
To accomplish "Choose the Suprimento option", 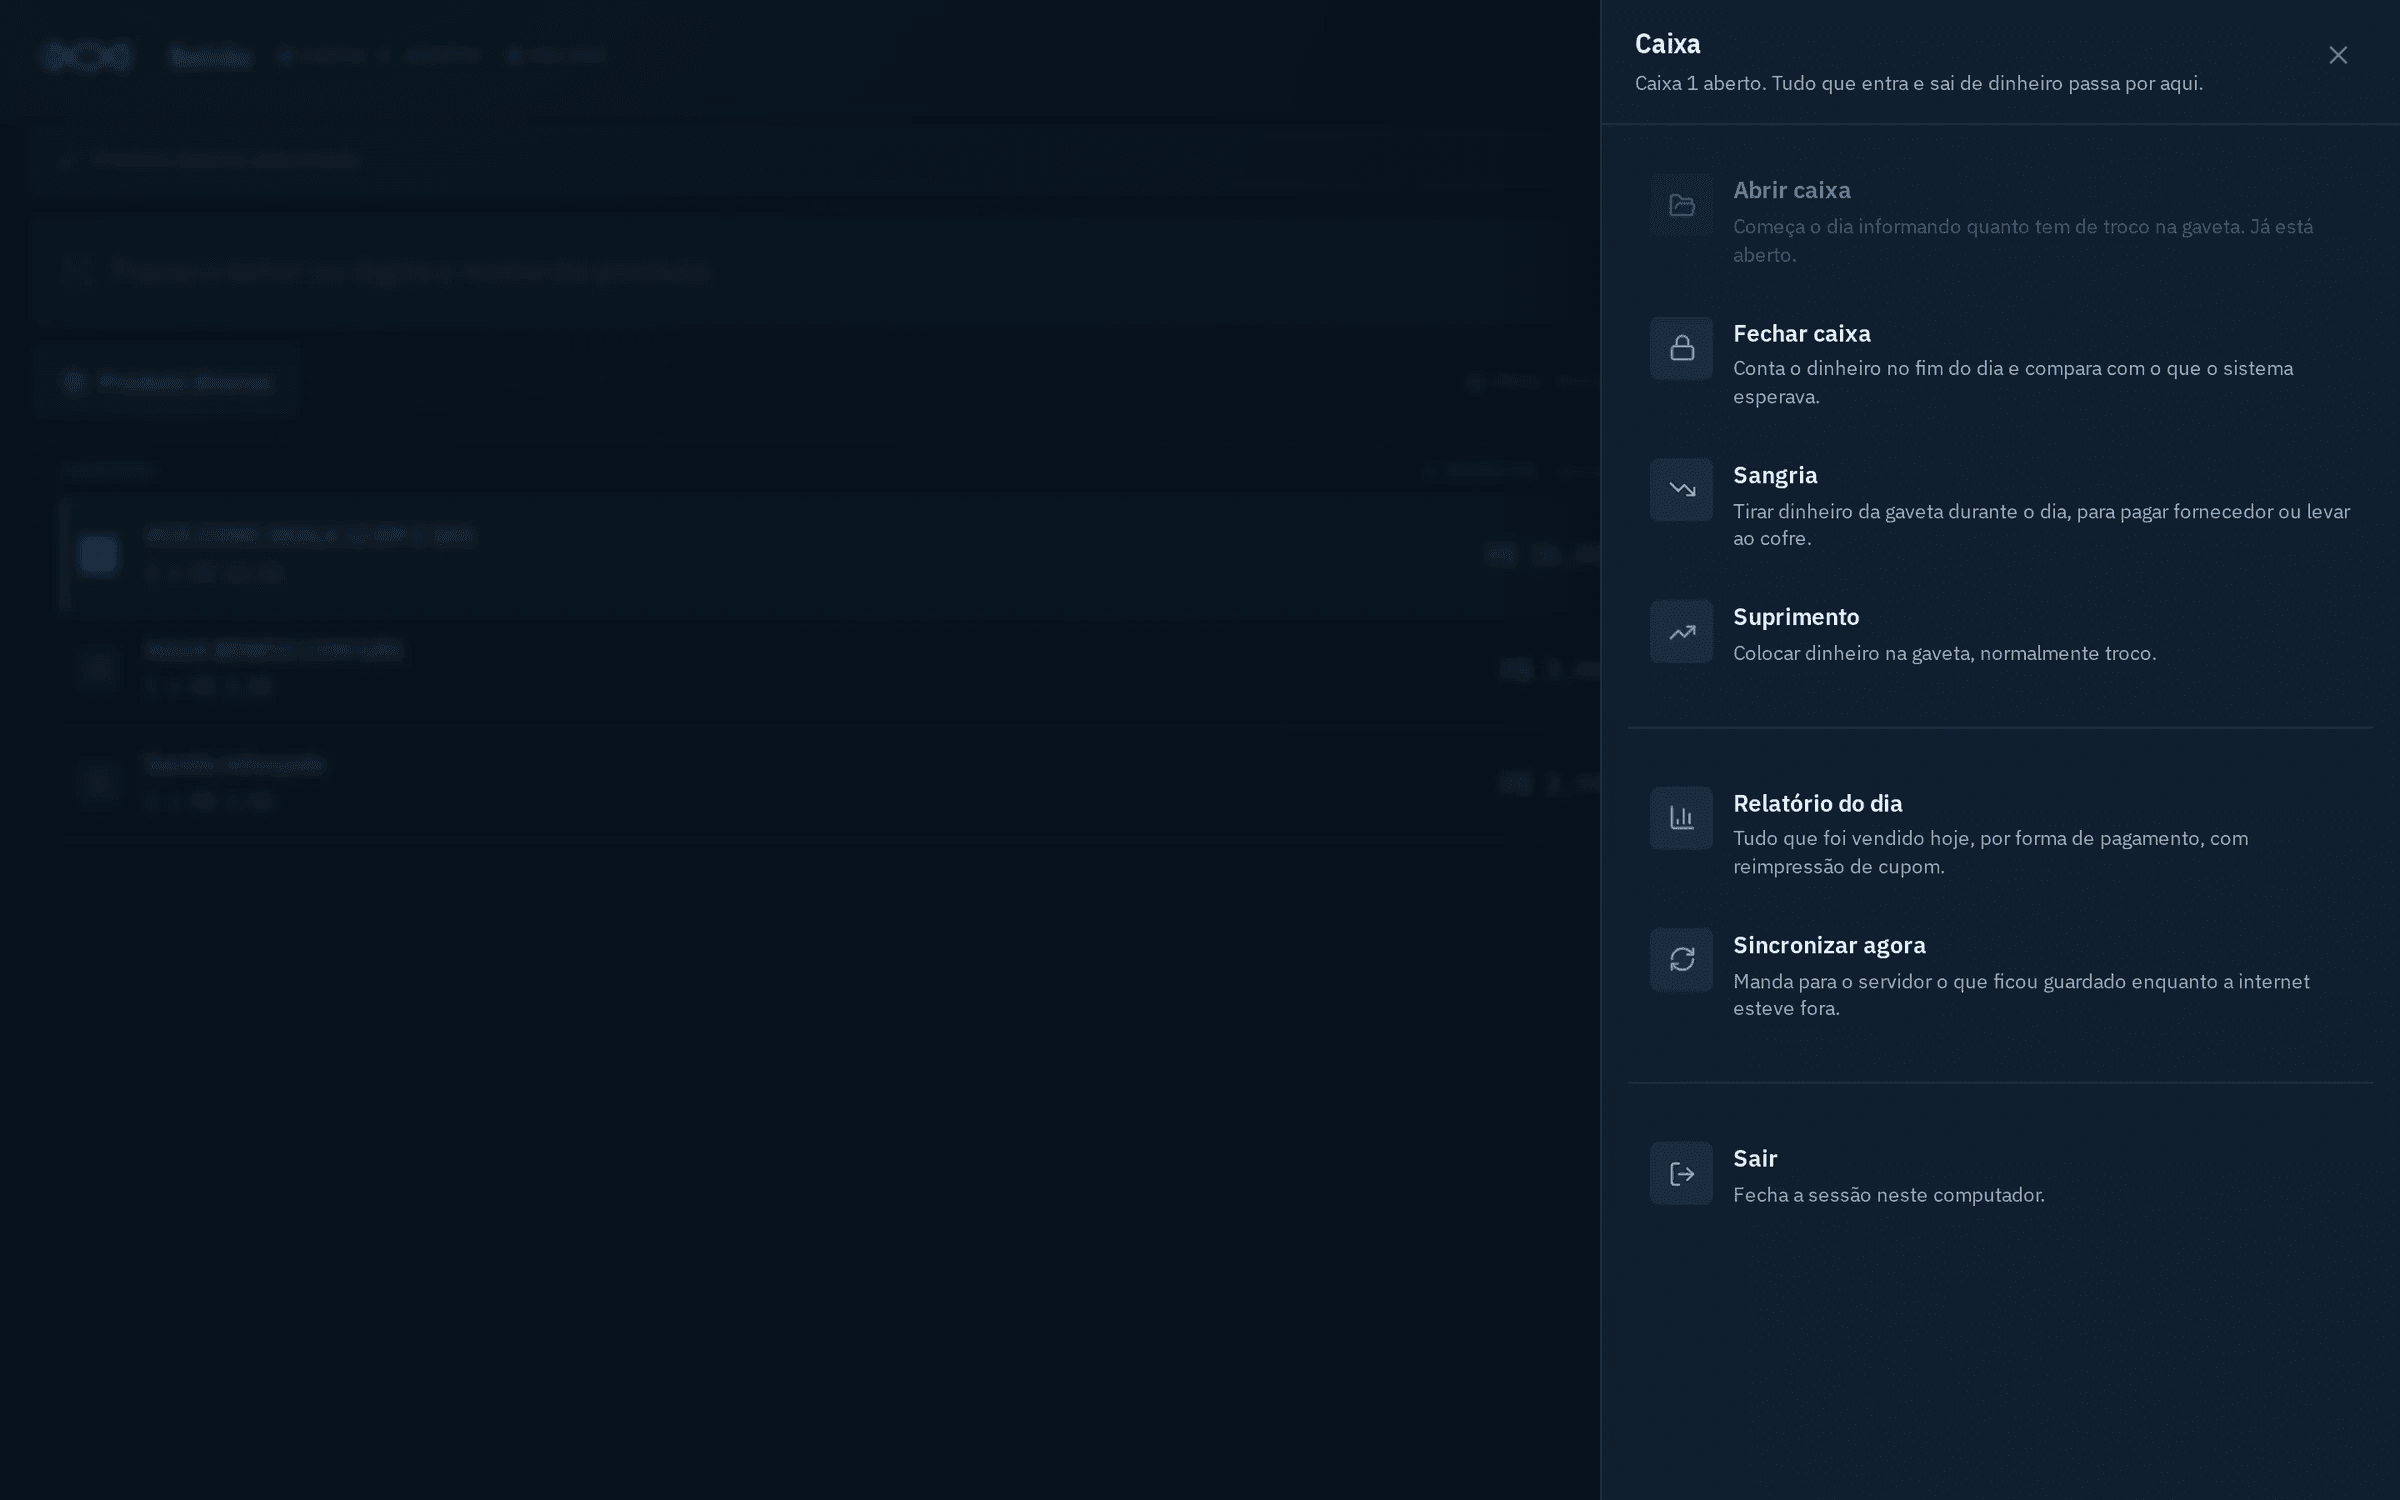I will pyautogui.click(x=2000, y=633).
